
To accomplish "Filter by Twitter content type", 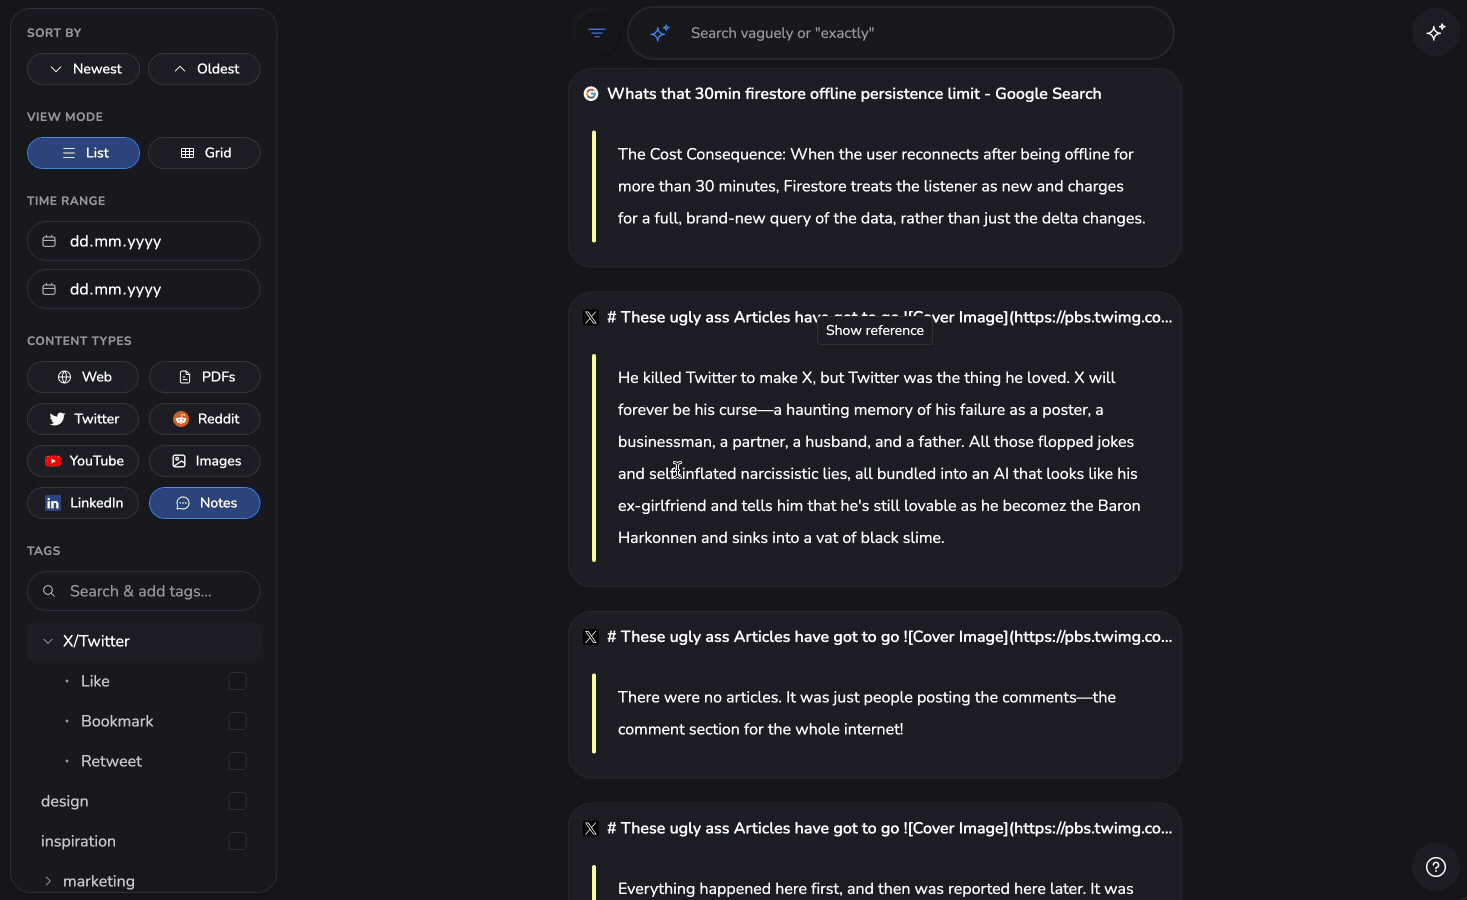I will (x=83, y=419).
